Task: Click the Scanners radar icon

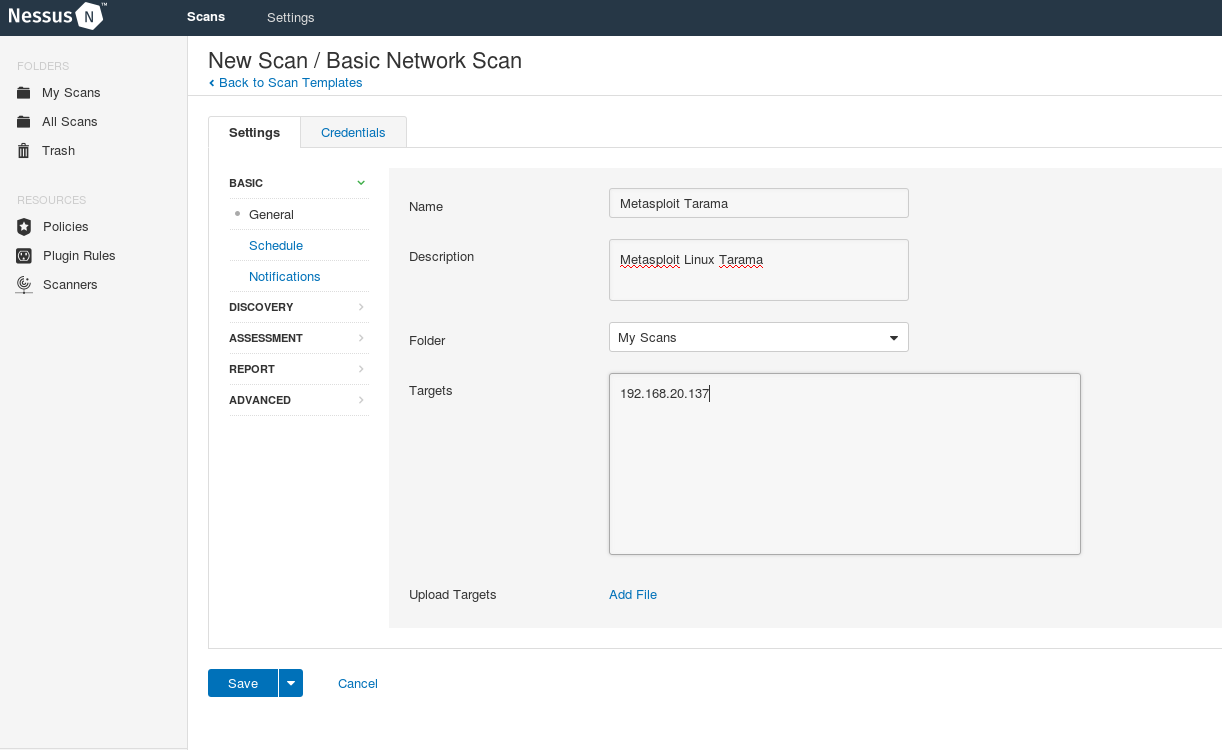Action: pos(24,285)
